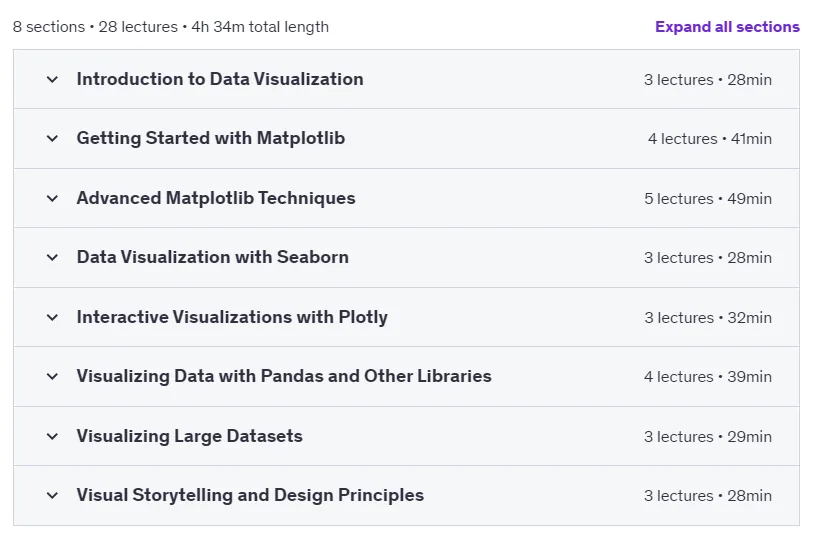Open the Visualizing Large Datasets title
This screenshot has width=819, height=541.
click(x=190, y=436)
